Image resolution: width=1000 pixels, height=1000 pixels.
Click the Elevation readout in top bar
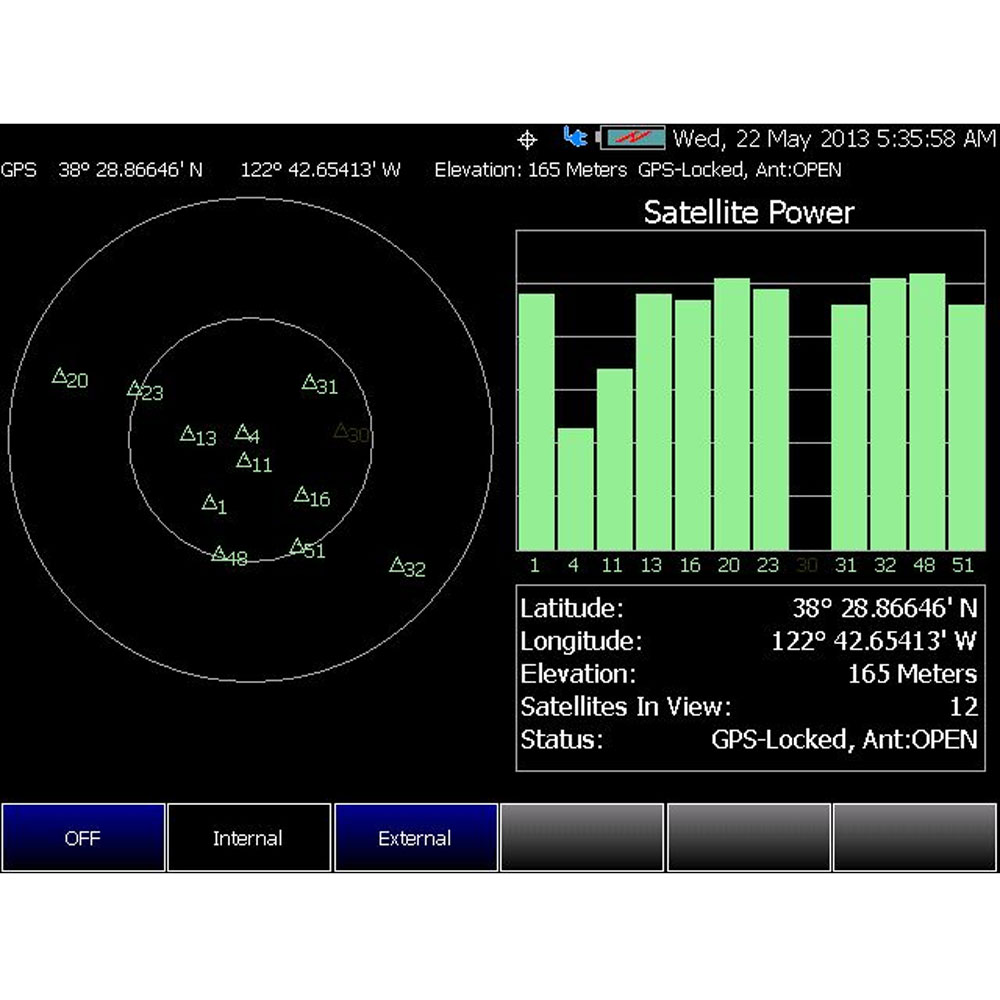(530, 170)
